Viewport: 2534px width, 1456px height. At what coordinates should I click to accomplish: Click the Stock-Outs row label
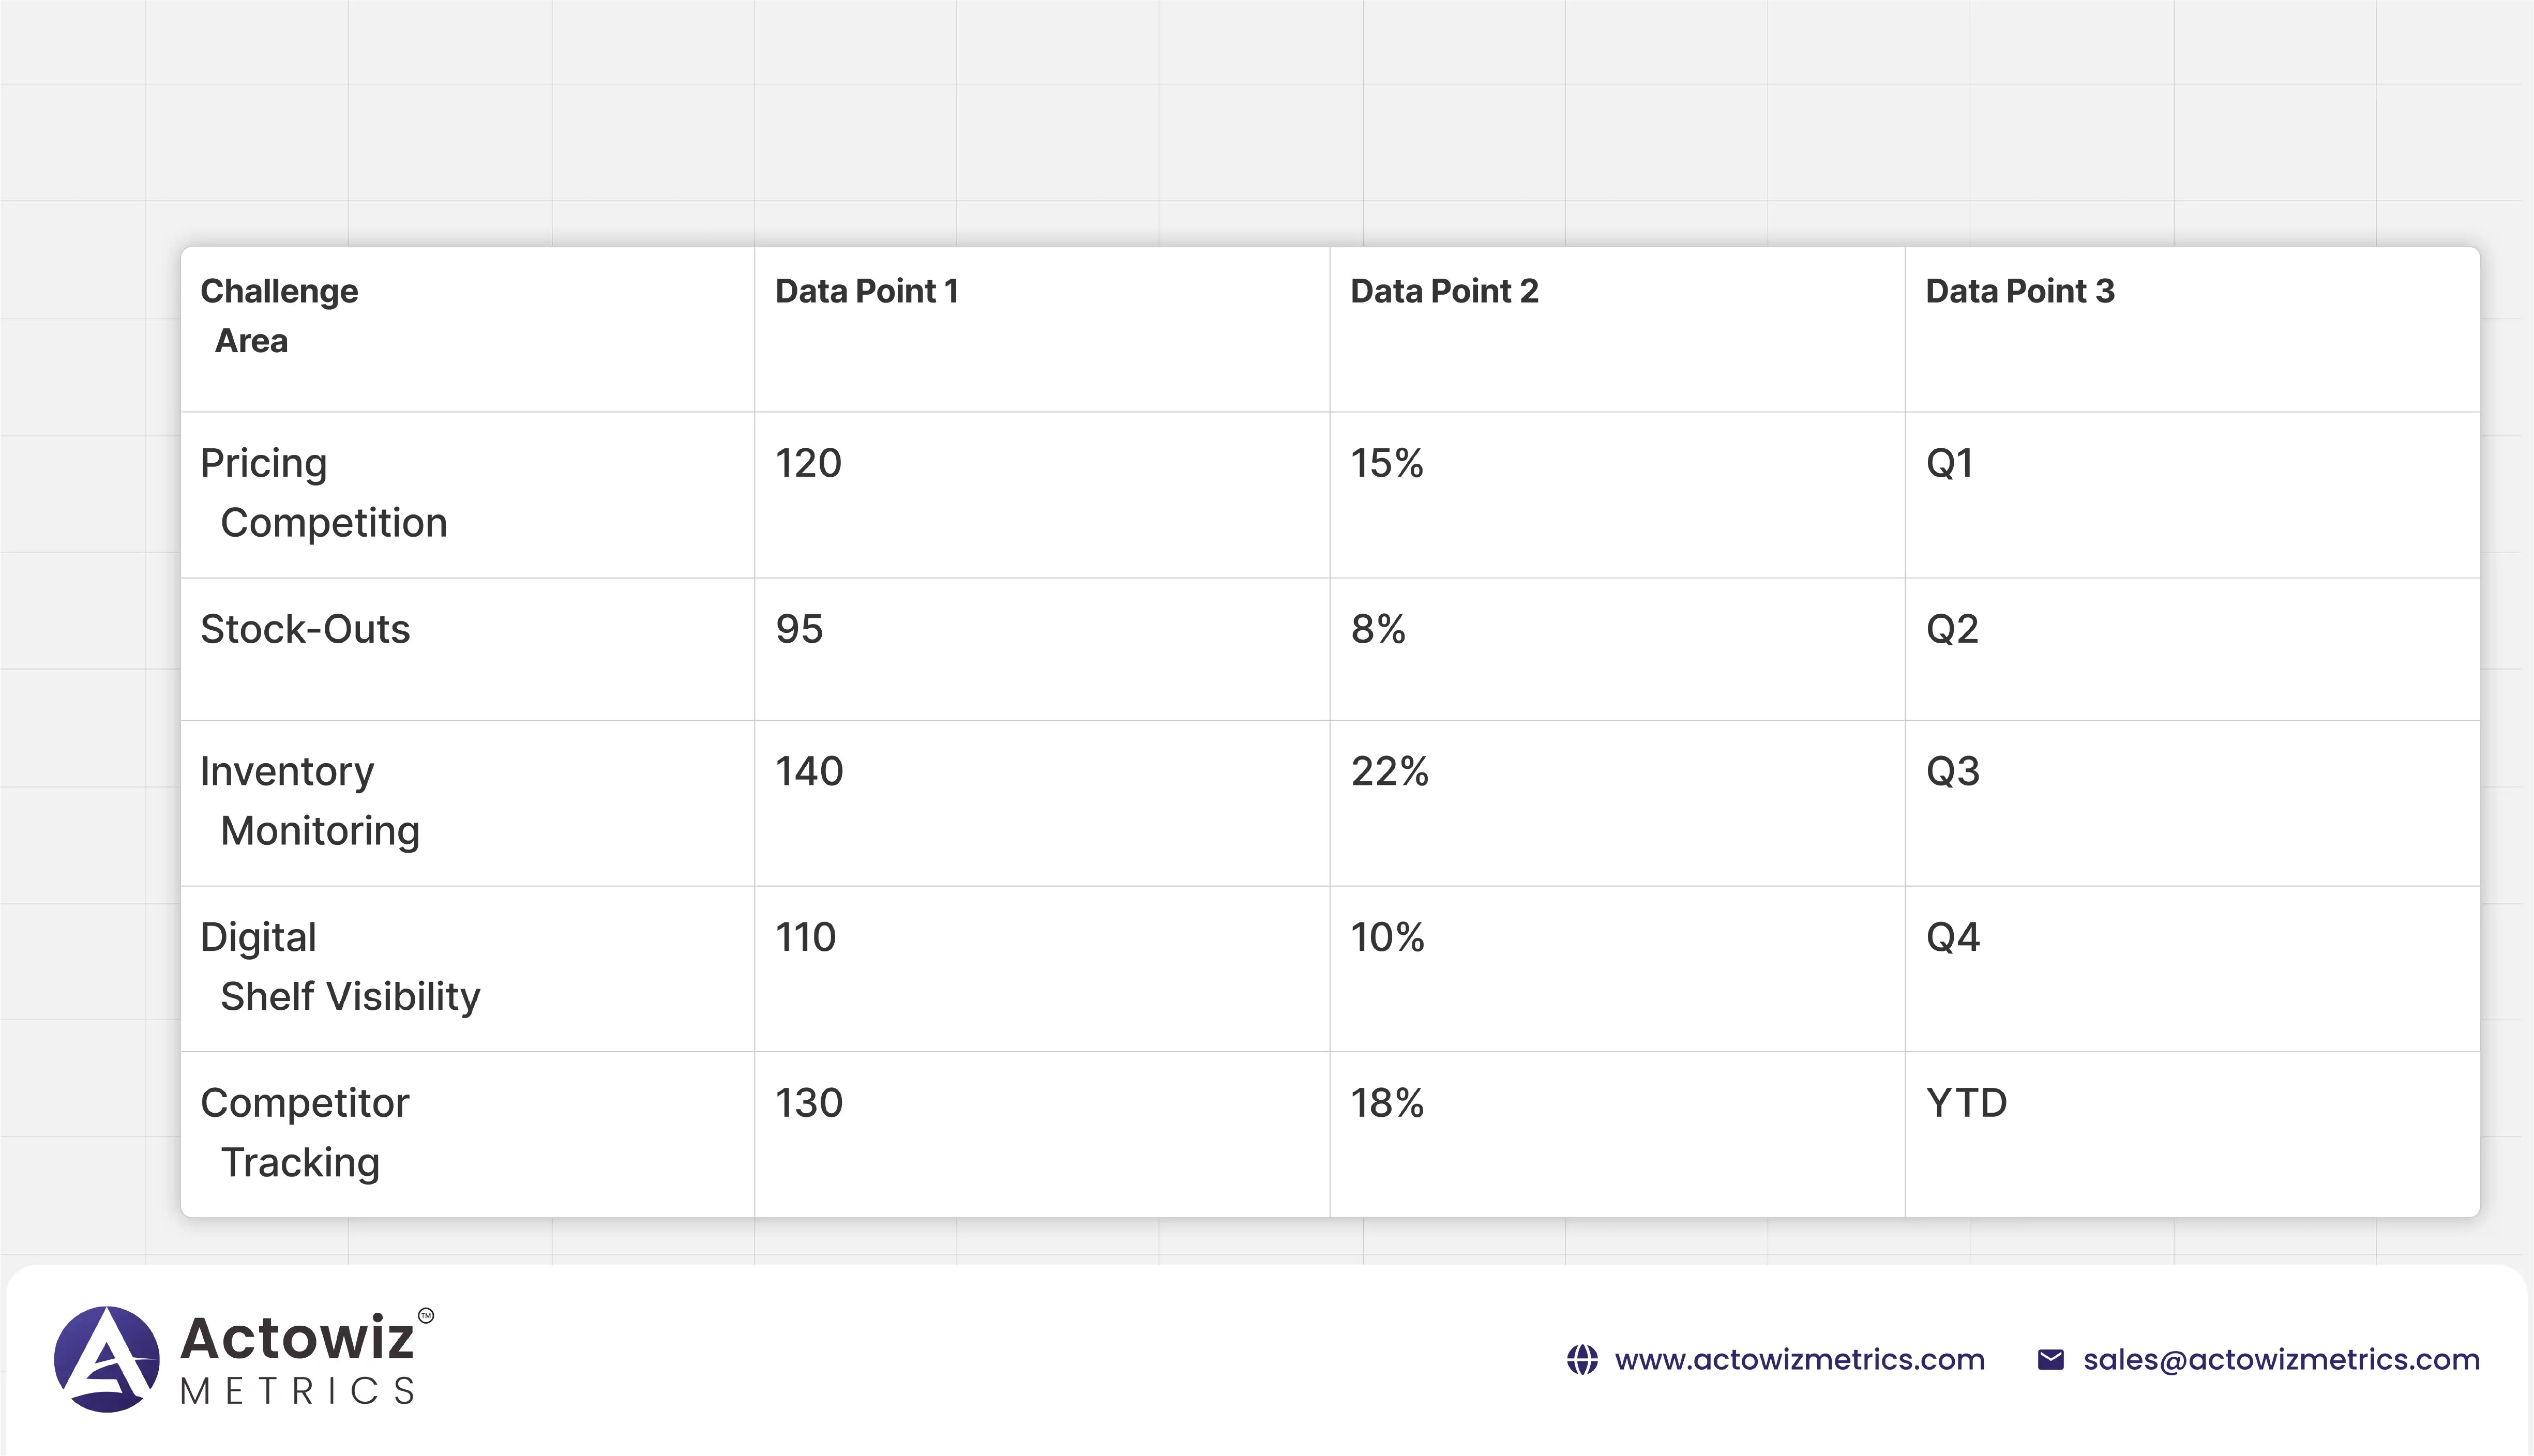[305, 629]
